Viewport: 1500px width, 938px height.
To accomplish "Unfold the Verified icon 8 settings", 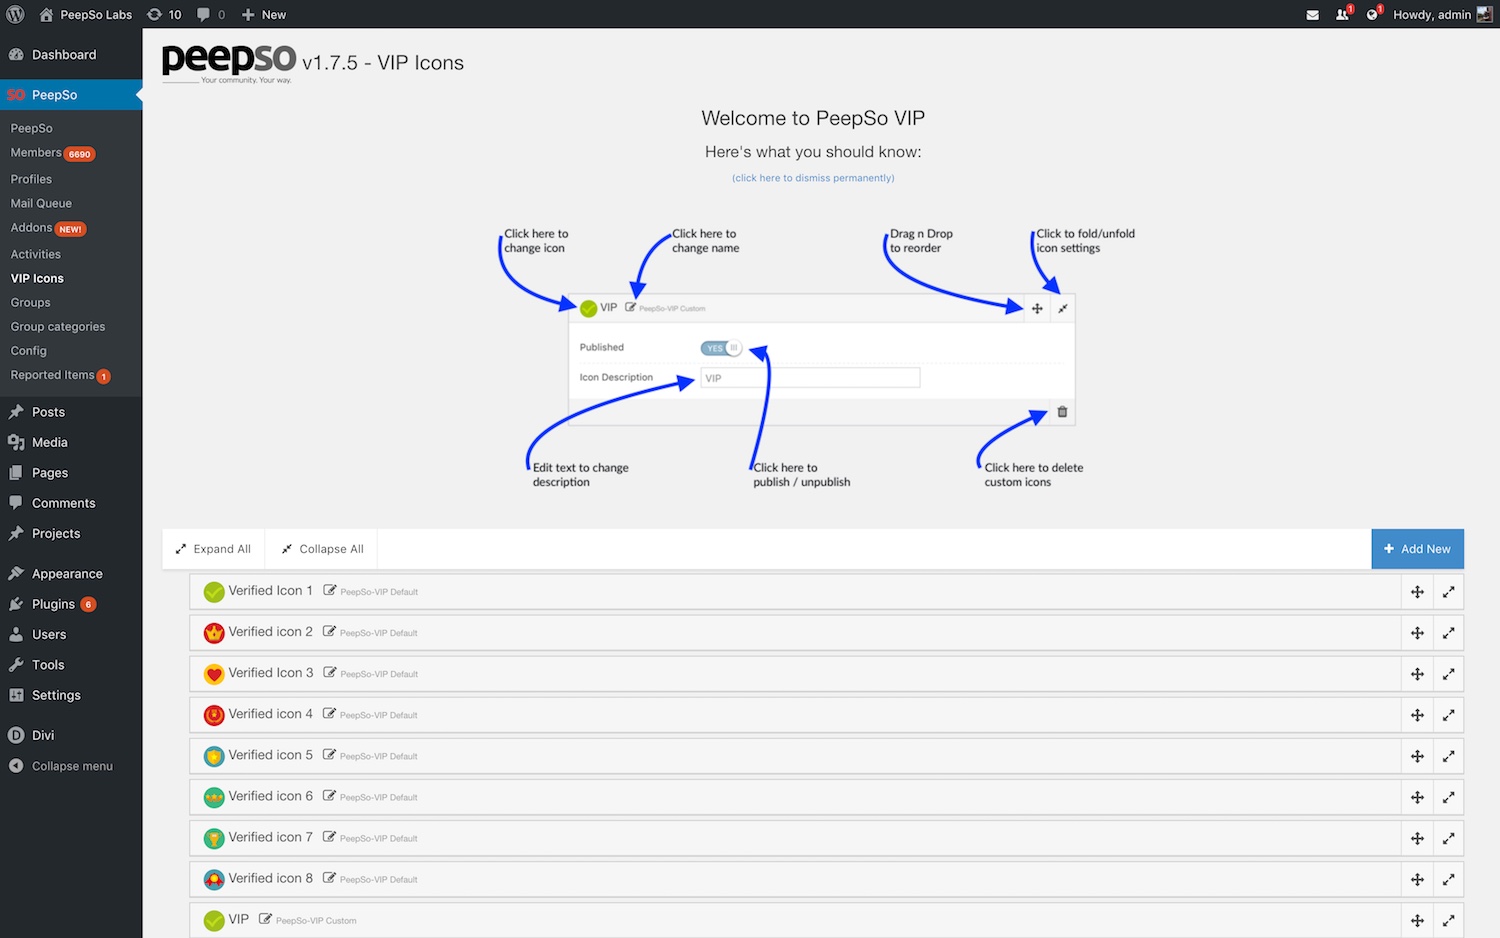I will coord(1448,879).
